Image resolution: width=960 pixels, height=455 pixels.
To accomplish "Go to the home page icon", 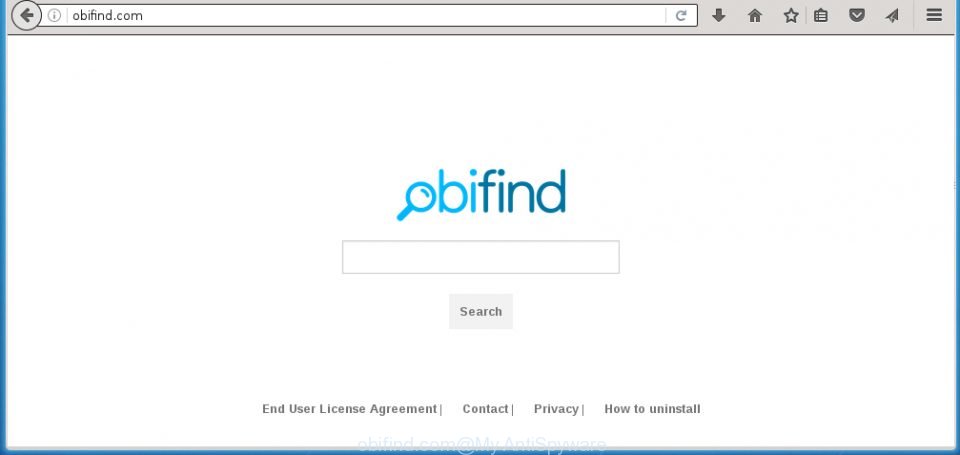I will (x=755, y=16).
